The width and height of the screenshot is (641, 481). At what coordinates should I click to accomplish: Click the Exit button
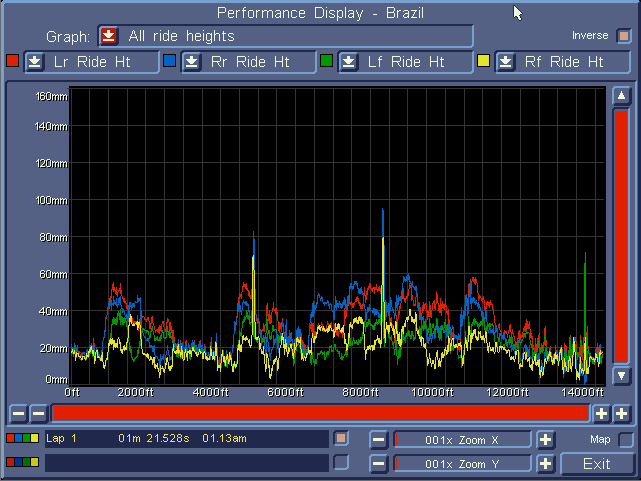click(x=597, y=464)
